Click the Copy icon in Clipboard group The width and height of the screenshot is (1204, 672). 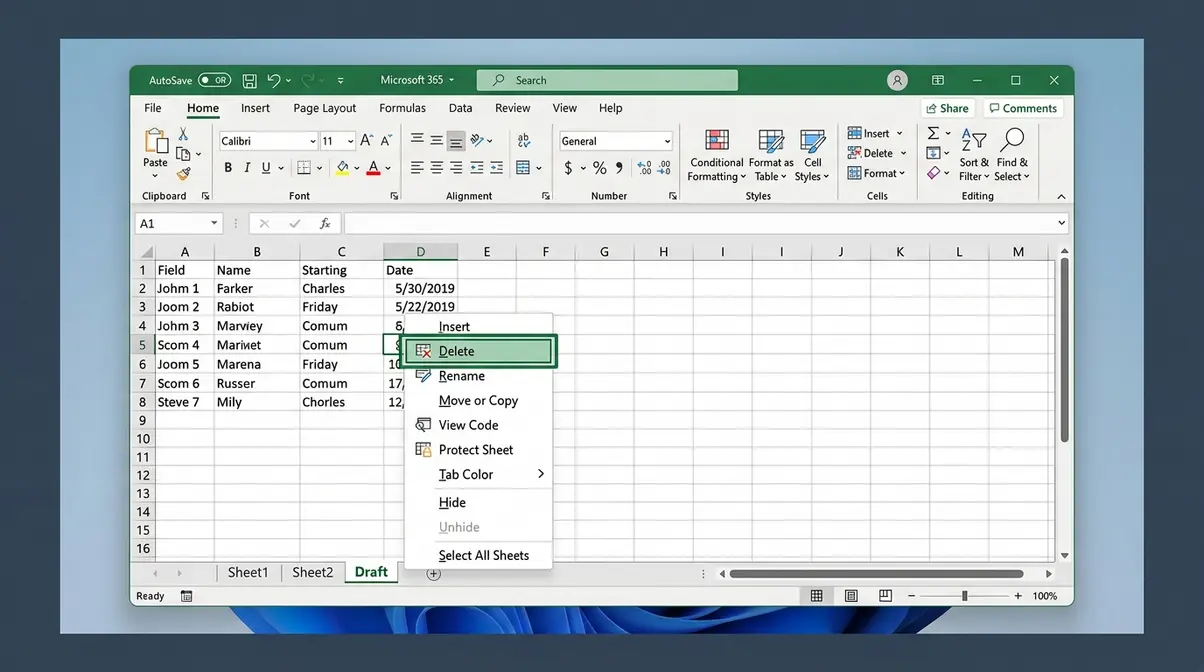[x=183, y=153]
